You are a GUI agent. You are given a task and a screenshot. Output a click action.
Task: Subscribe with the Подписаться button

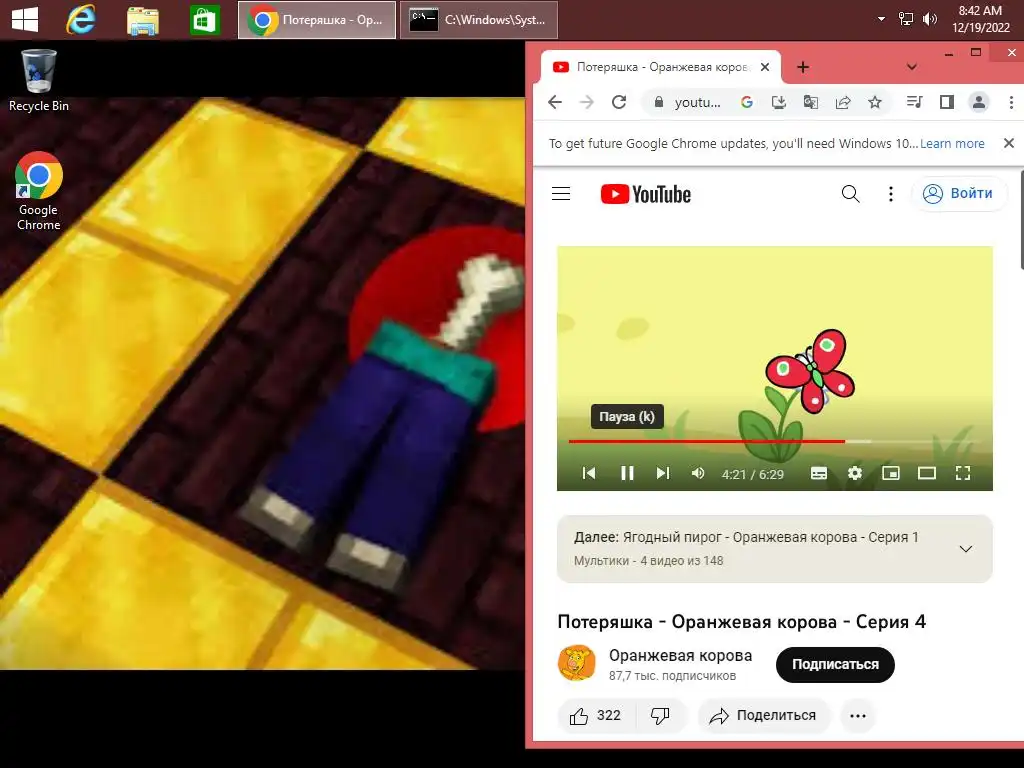point(835,664)
